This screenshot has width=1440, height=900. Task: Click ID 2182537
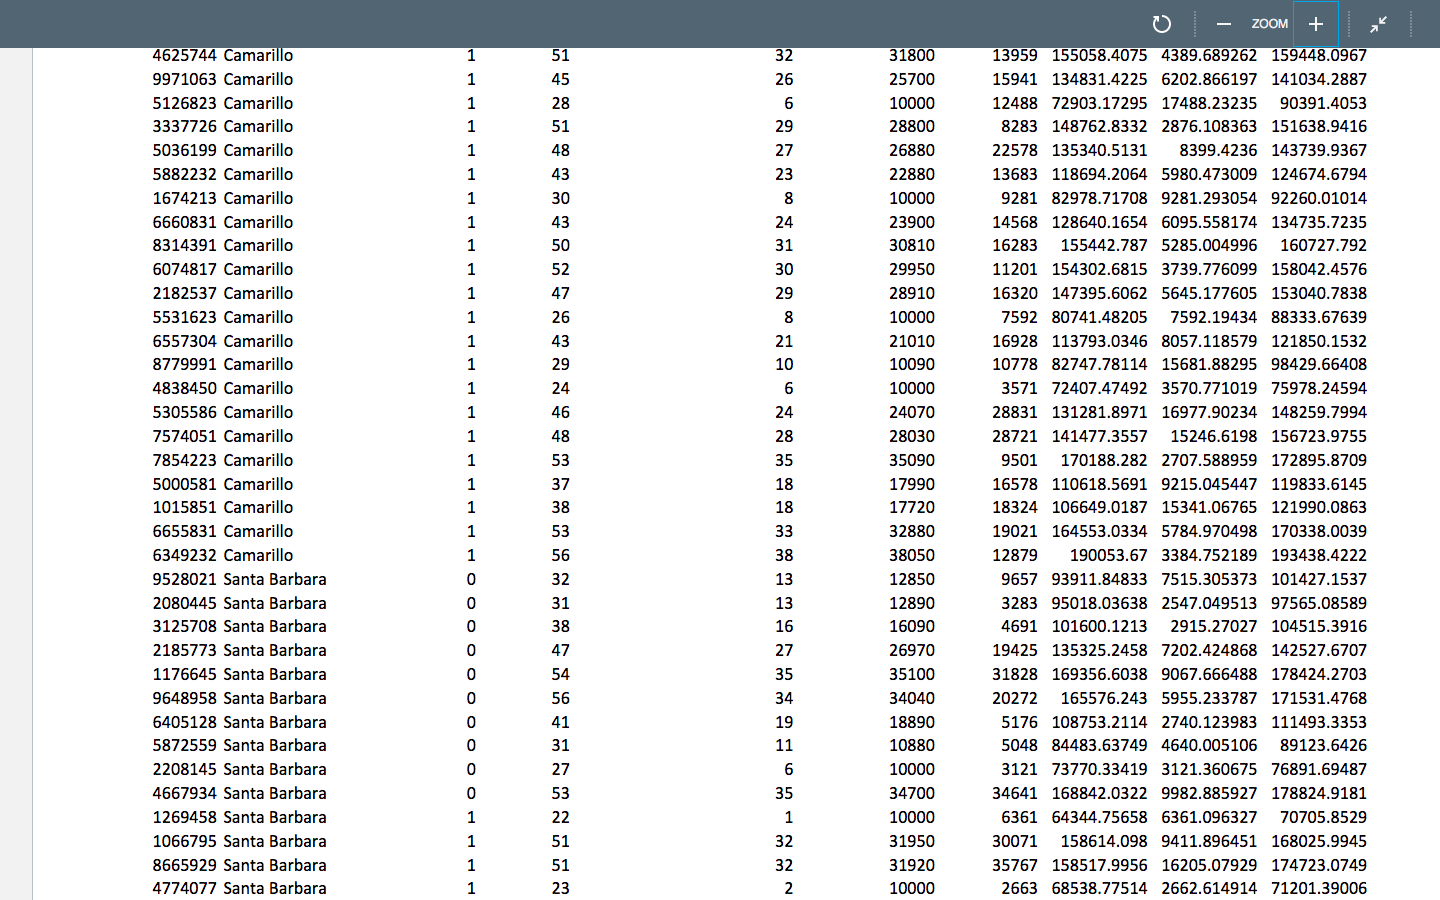[x=184, y=293]
